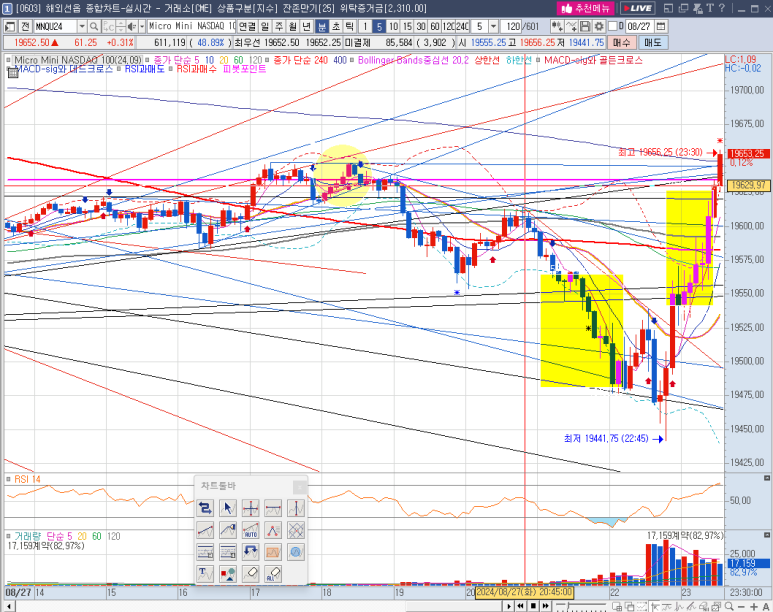
Task: Select the 일 (daily) period toggle
Action: [x=265, y=27]
